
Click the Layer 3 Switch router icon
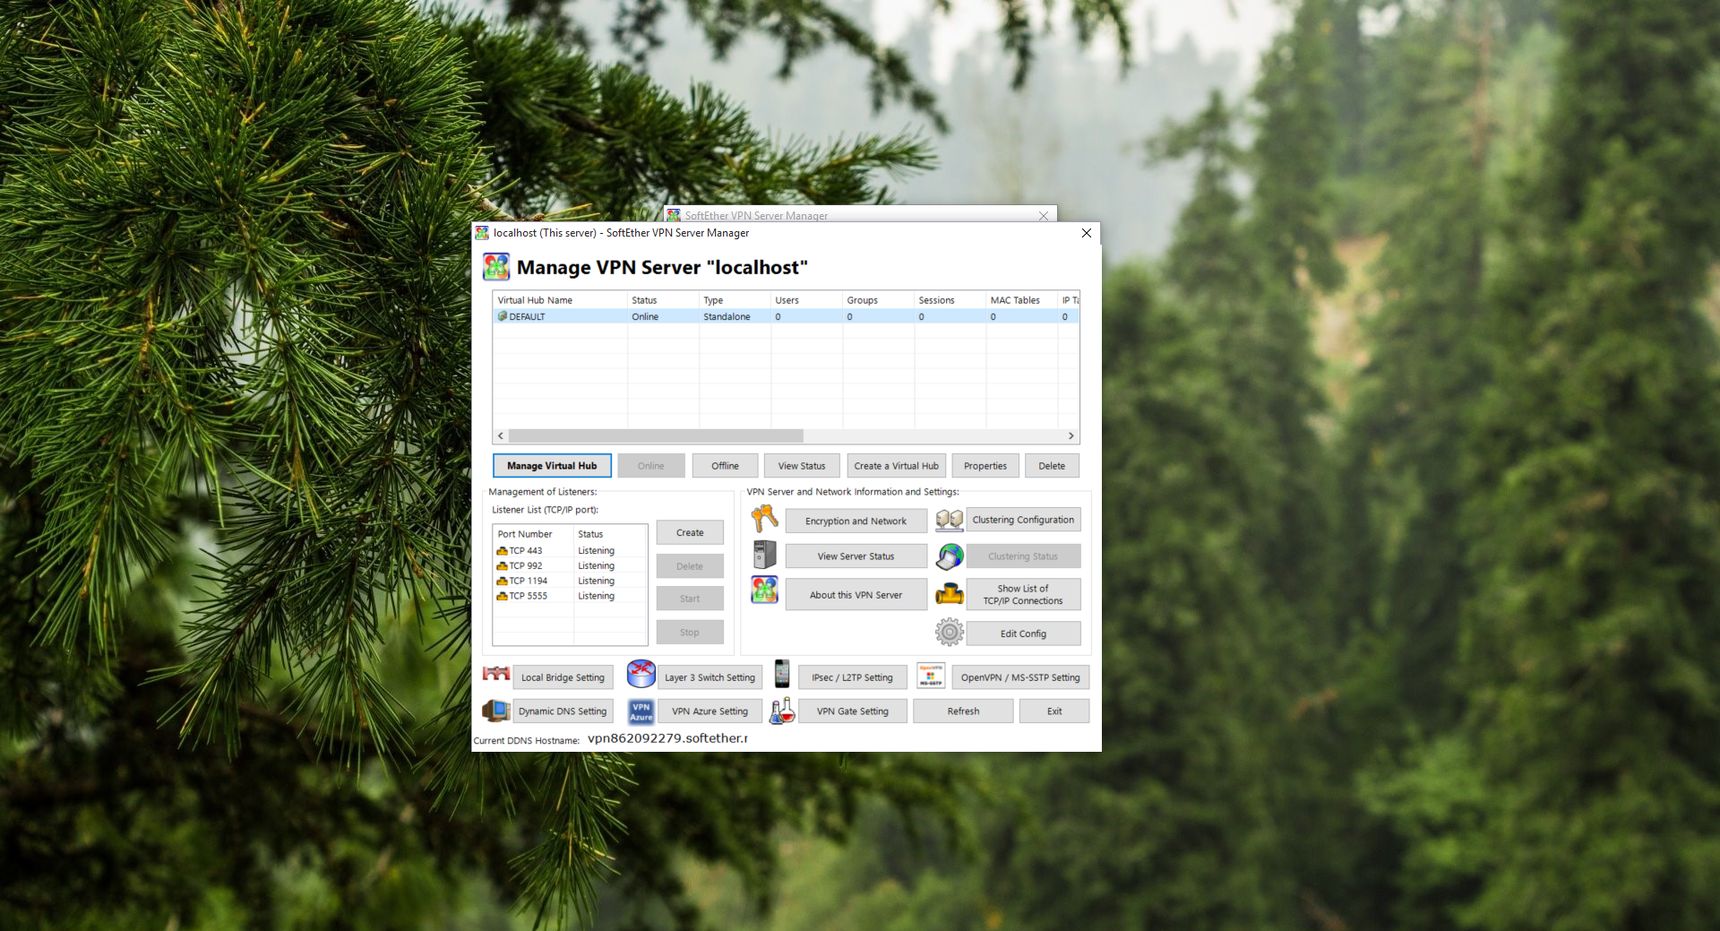click(x=641, y=674)
